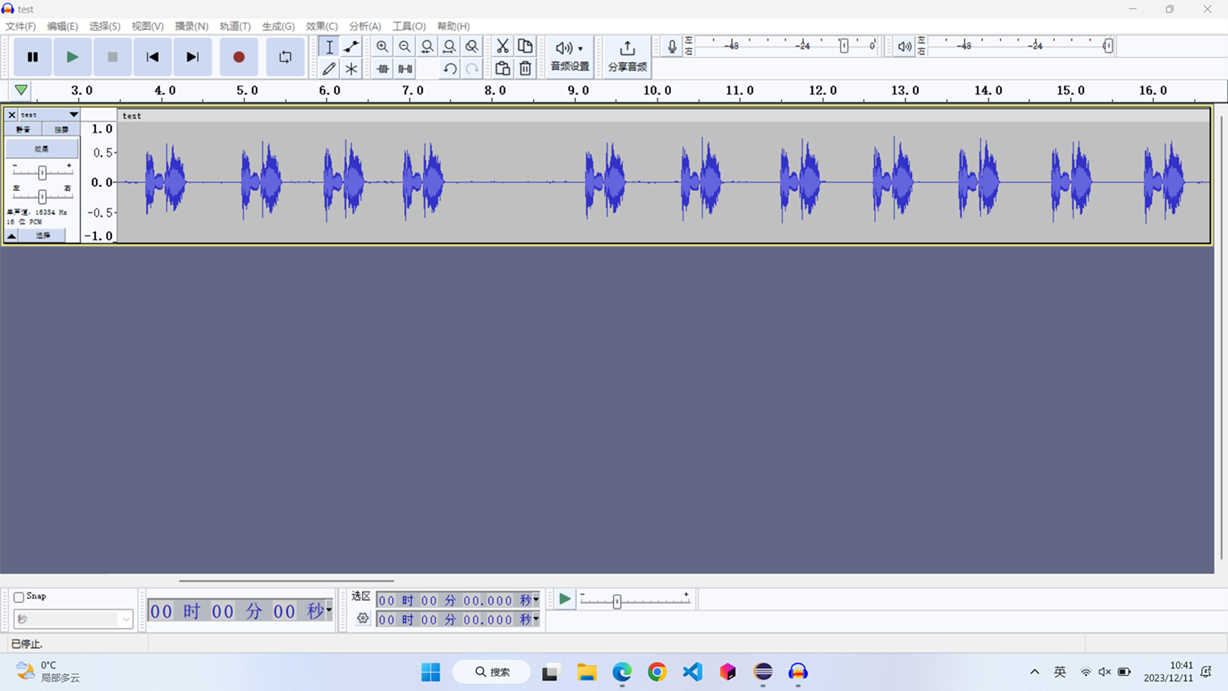The height and width of the screenshot is (691, 1228).
Task: Toggle the track Mute button
Action: 23,130
